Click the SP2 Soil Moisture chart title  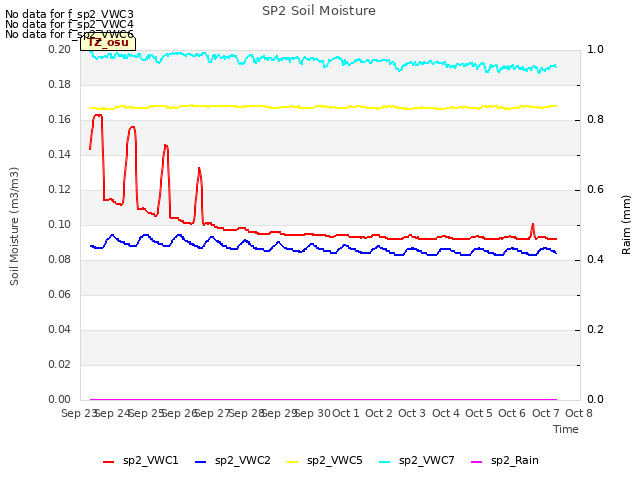click(319, 11)
